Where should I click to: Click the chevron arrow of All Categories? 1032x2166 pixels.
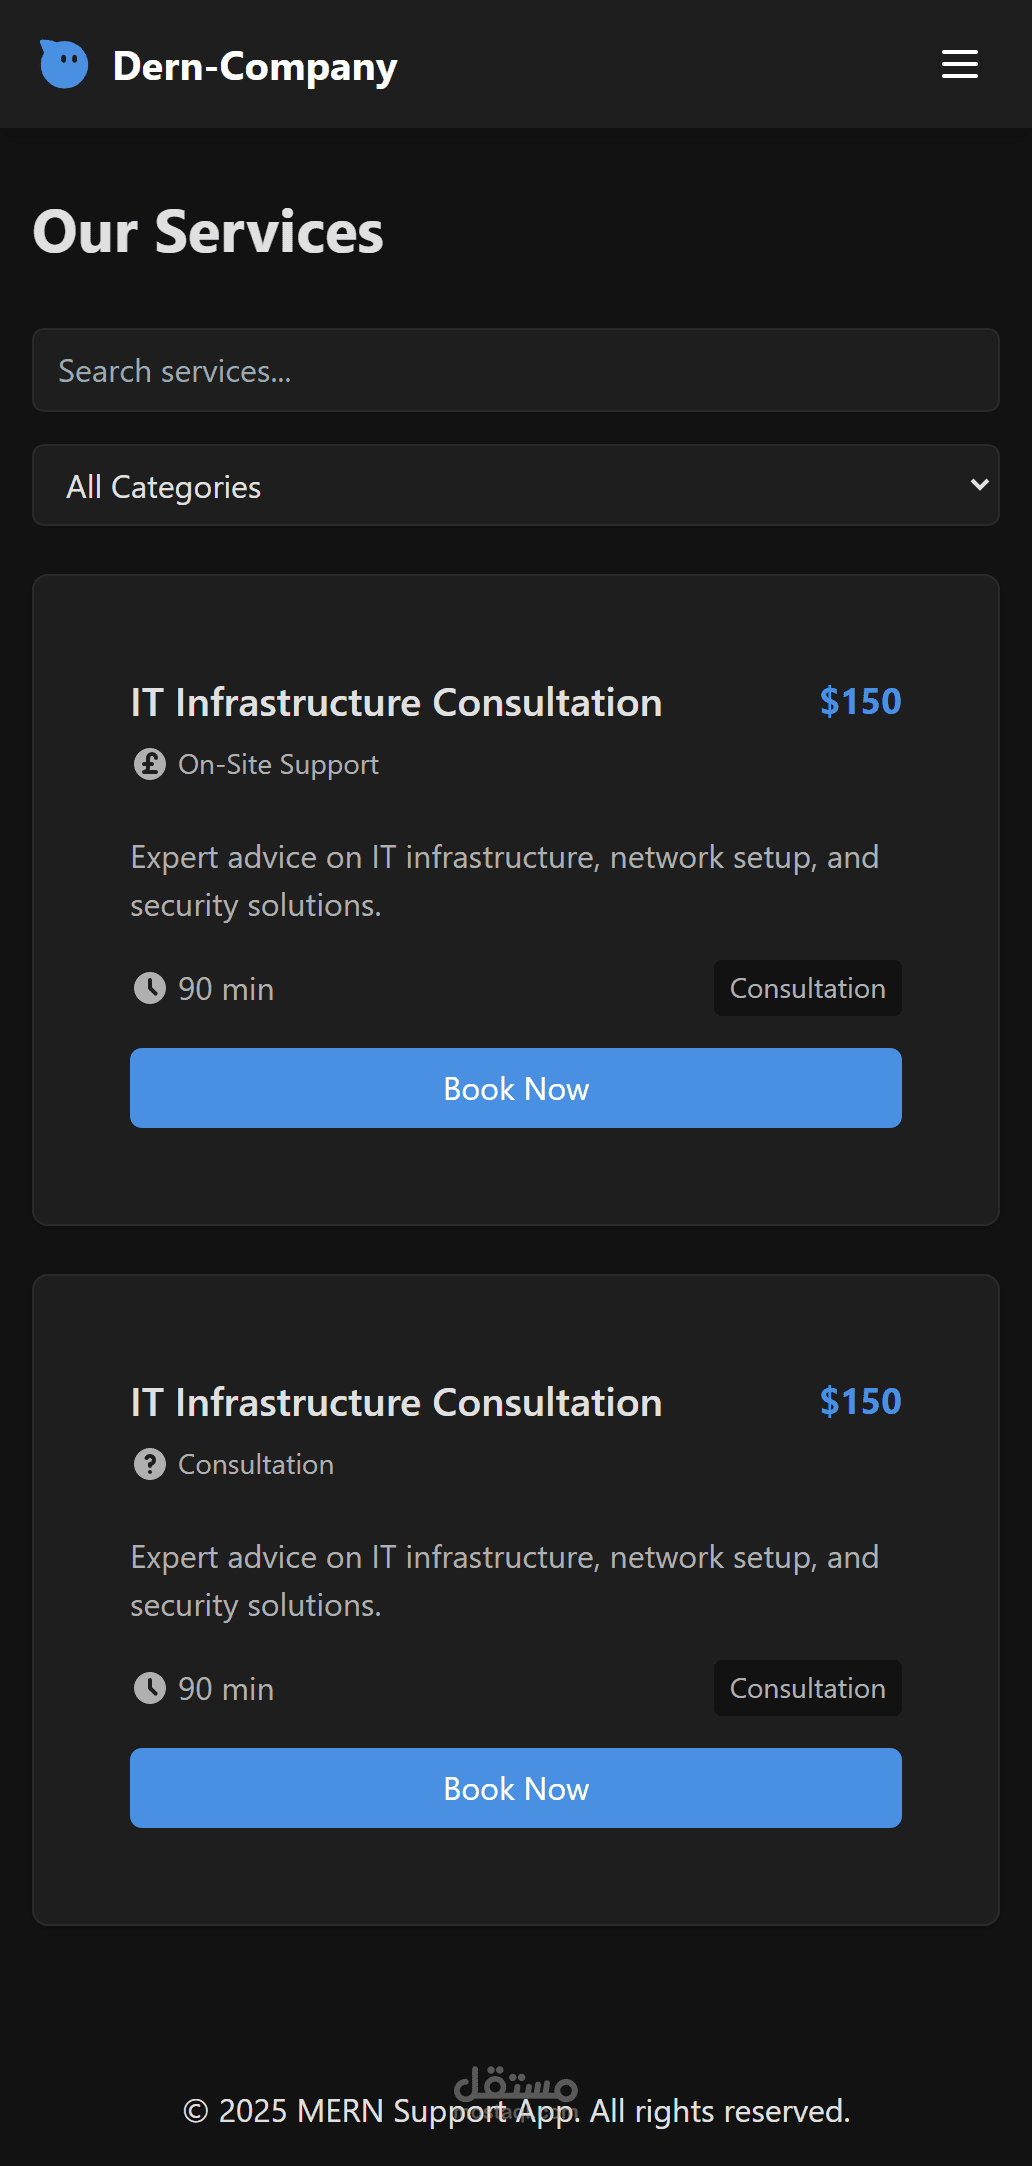[979, 485]
